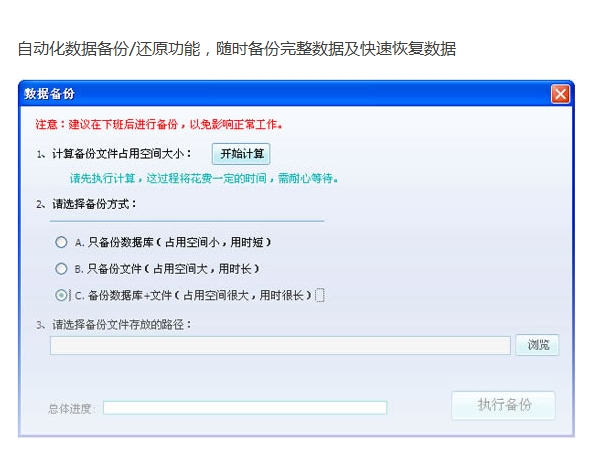Select option C 备份数据库+文件
The height and width of the screenshot is (467, 599).
(61, 295)
